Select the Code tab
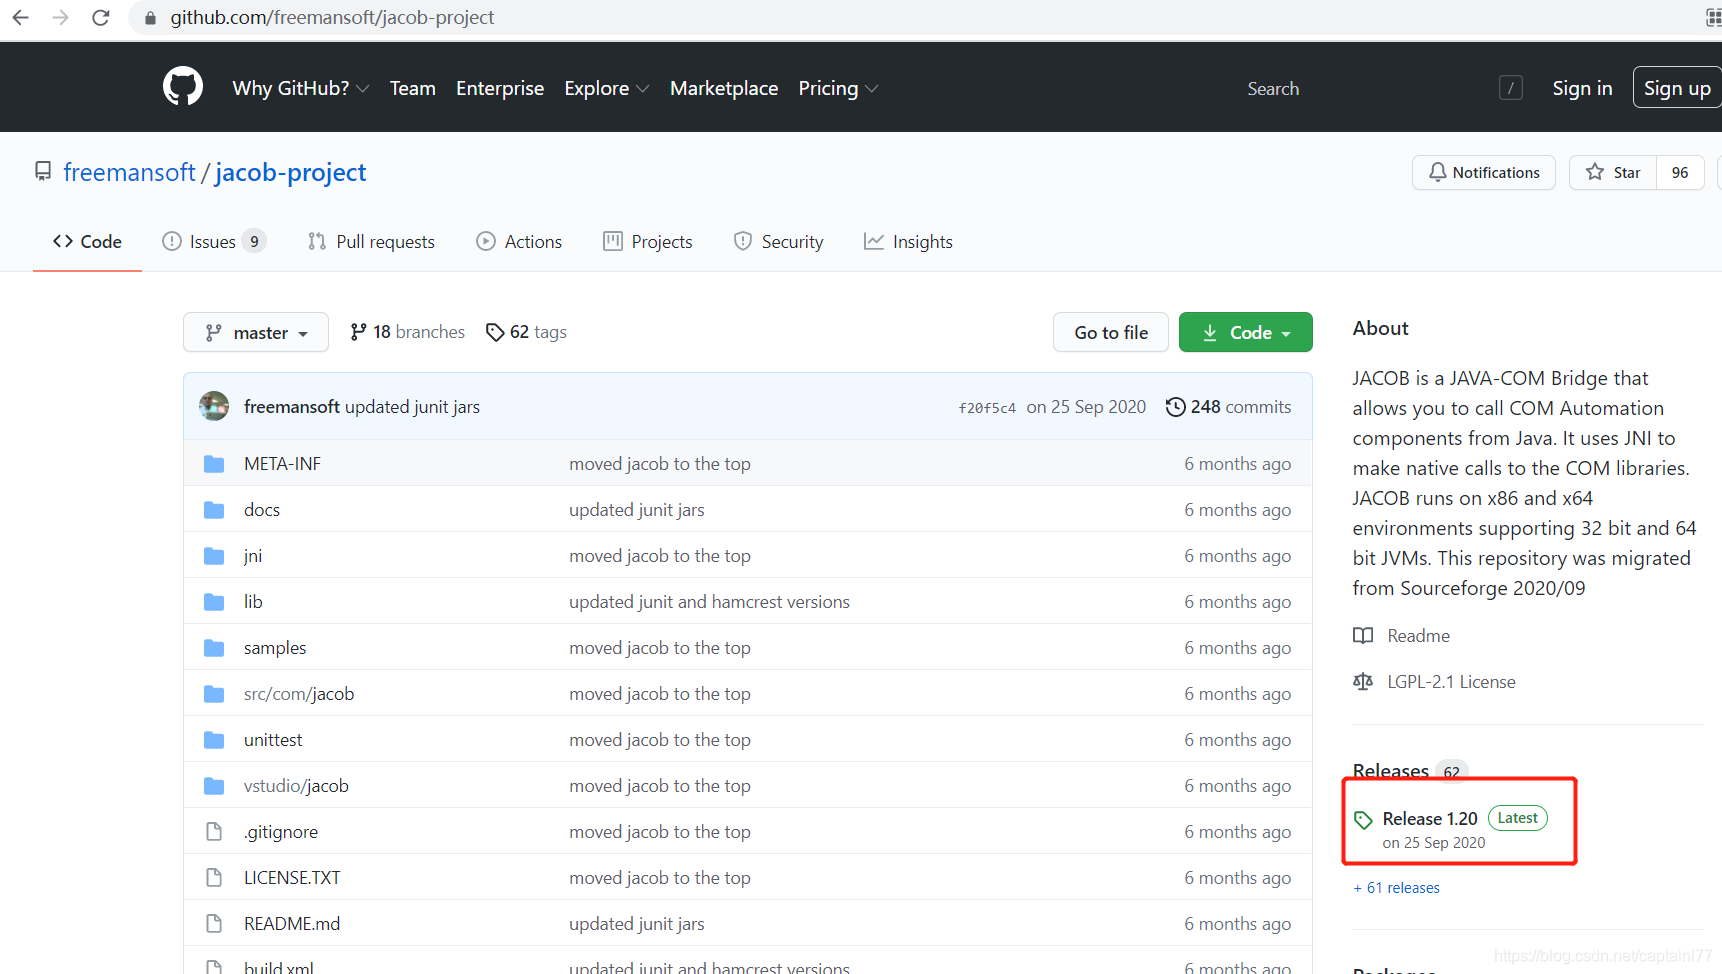 [x=87, y=241]
